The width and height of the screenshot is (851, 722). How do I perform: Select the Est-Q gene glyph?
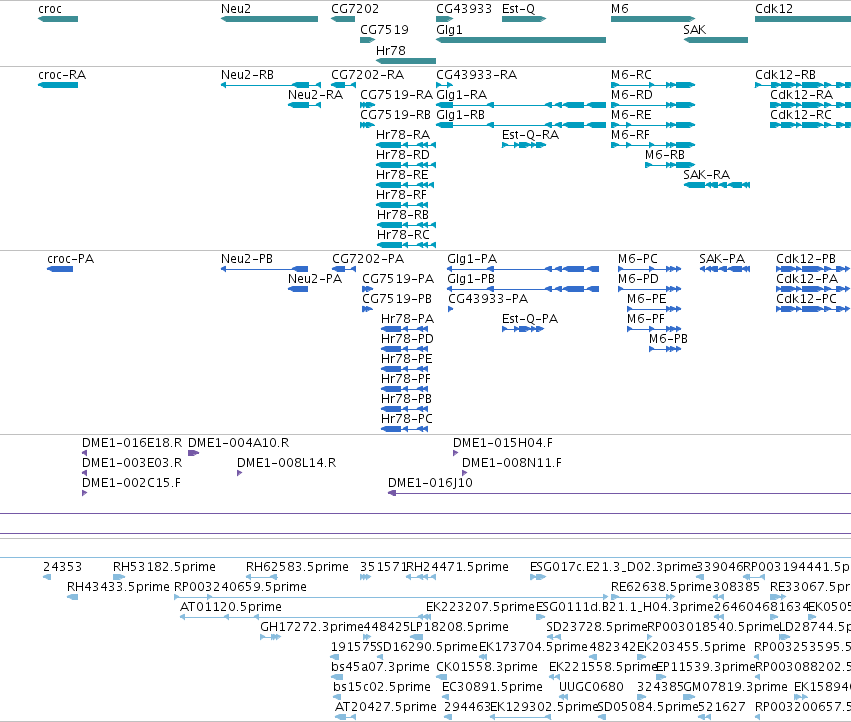524,19
